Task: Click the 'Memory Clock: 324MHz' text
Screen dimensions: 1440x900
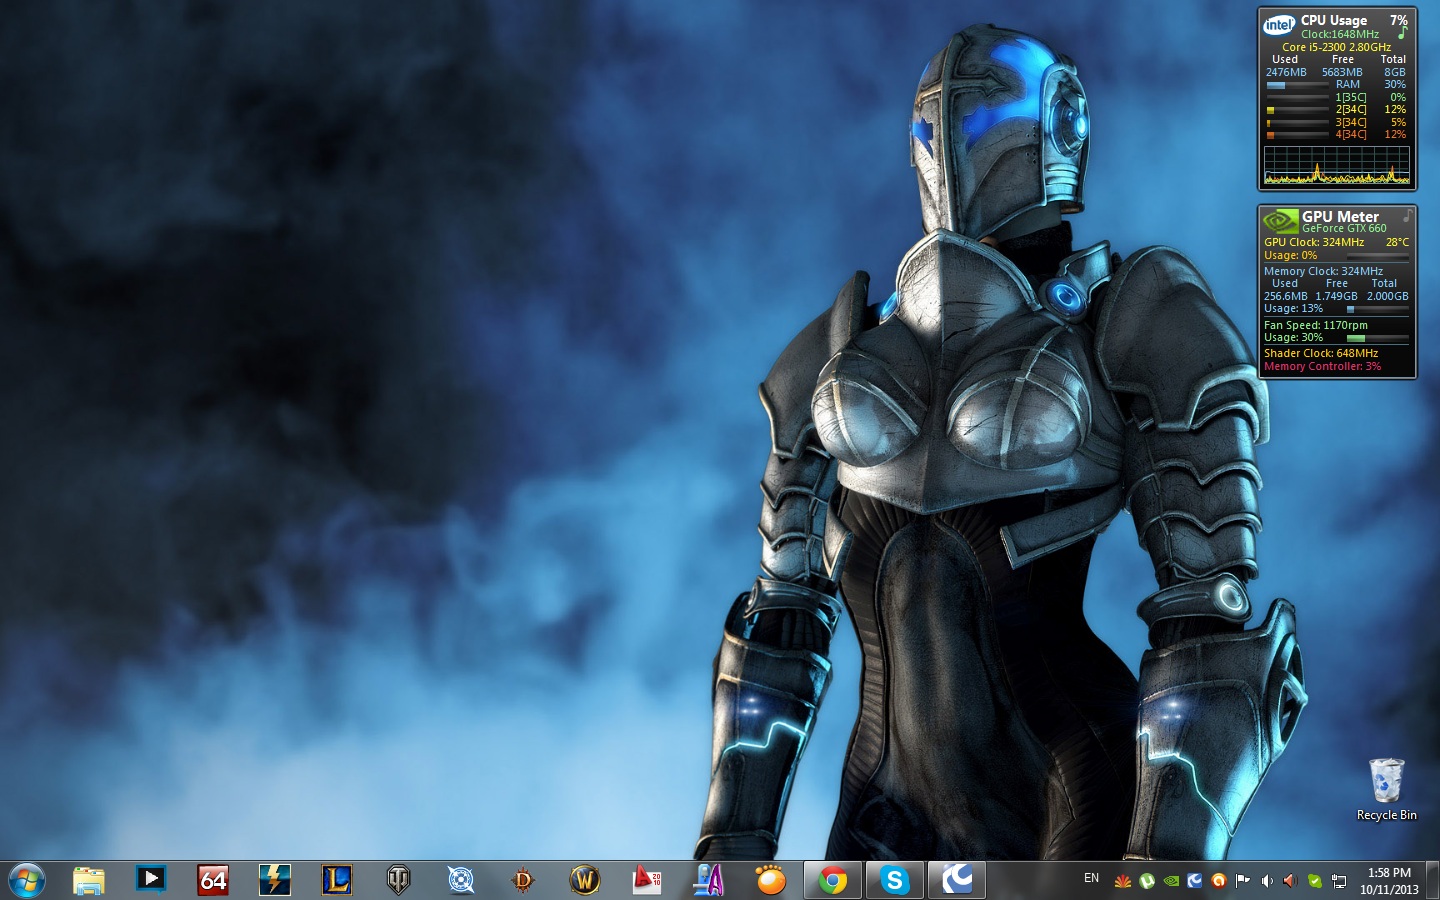Action: [1323, 271]
